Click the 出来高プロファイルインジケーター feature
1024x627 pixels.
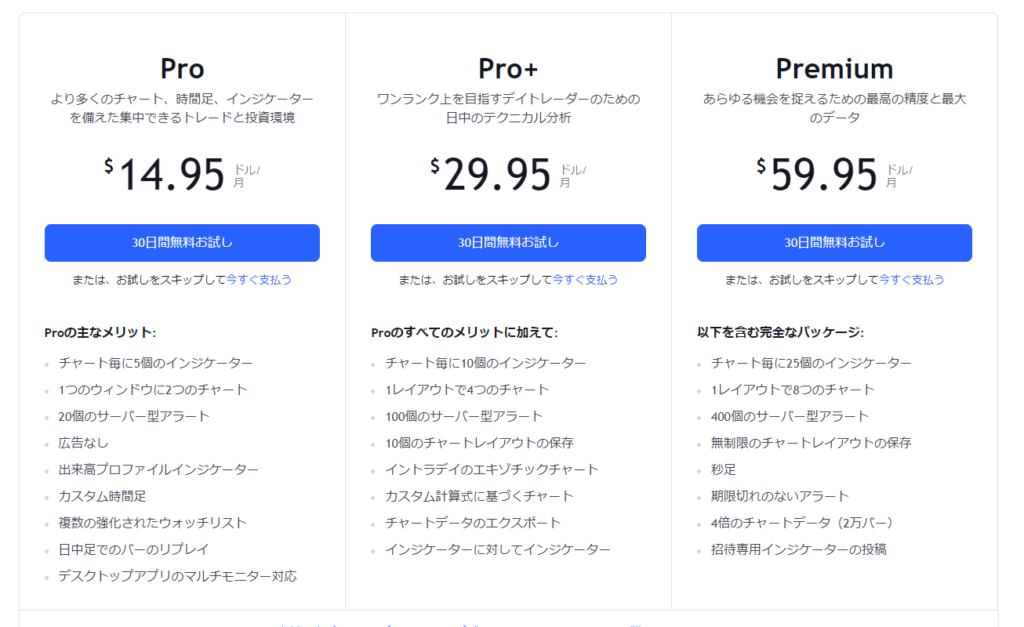point(158,470)
